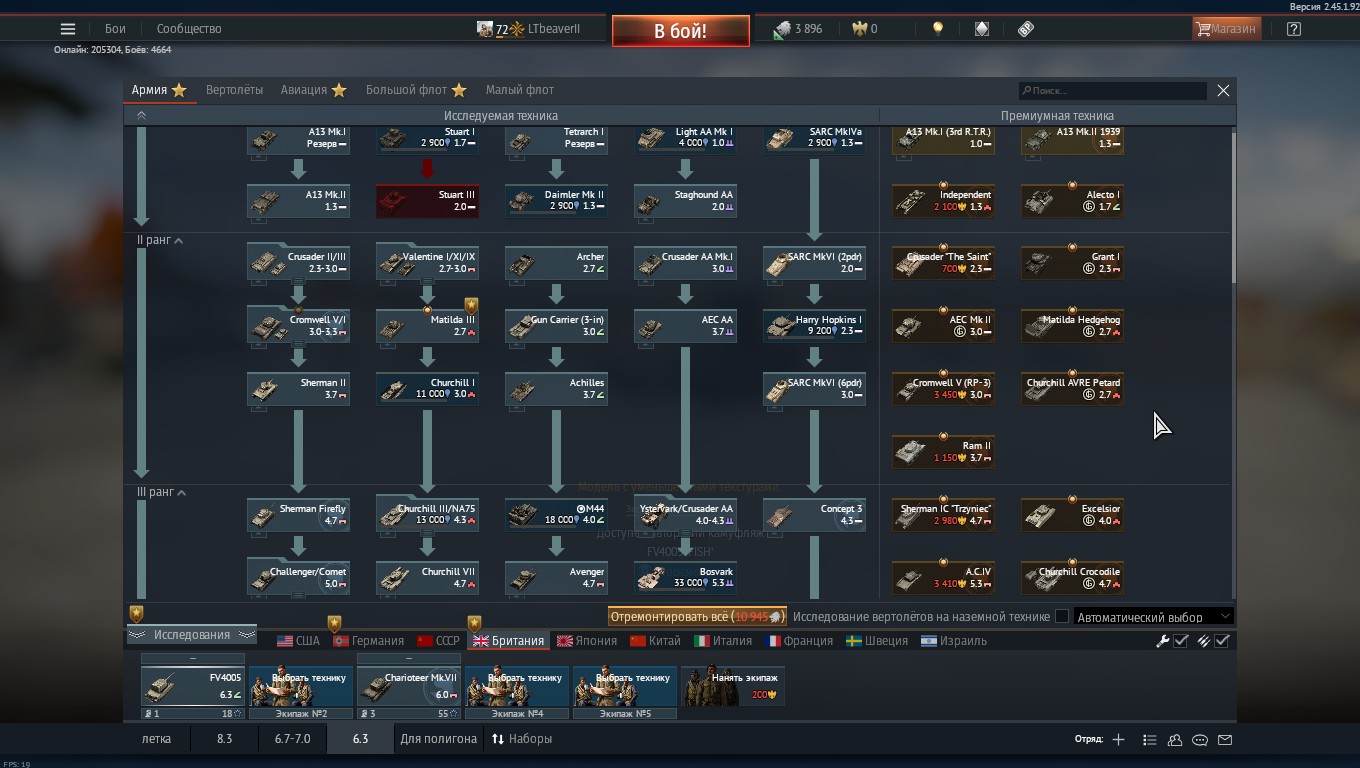Select the premium Excelsior card
This screenshot has width=1360, height=768.
(1072, 515)
